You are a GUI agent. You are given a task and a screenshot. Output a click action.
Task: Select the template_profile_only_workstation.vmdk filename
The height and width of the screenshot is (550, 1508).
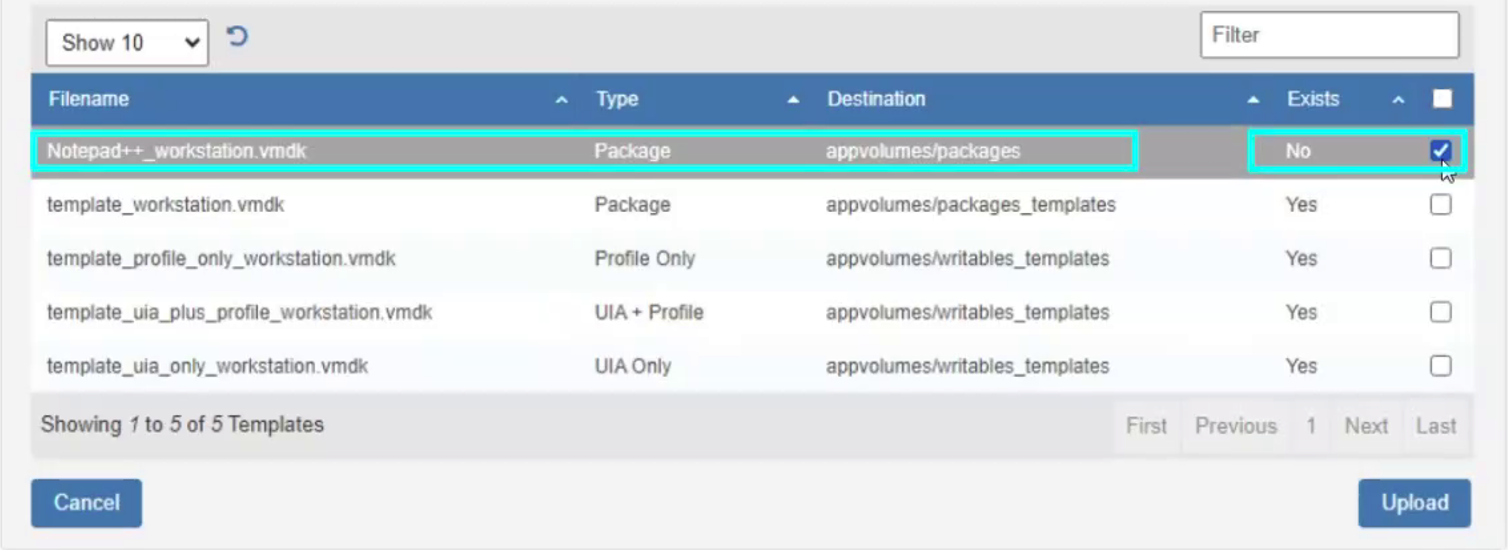[x=221, y=258]
